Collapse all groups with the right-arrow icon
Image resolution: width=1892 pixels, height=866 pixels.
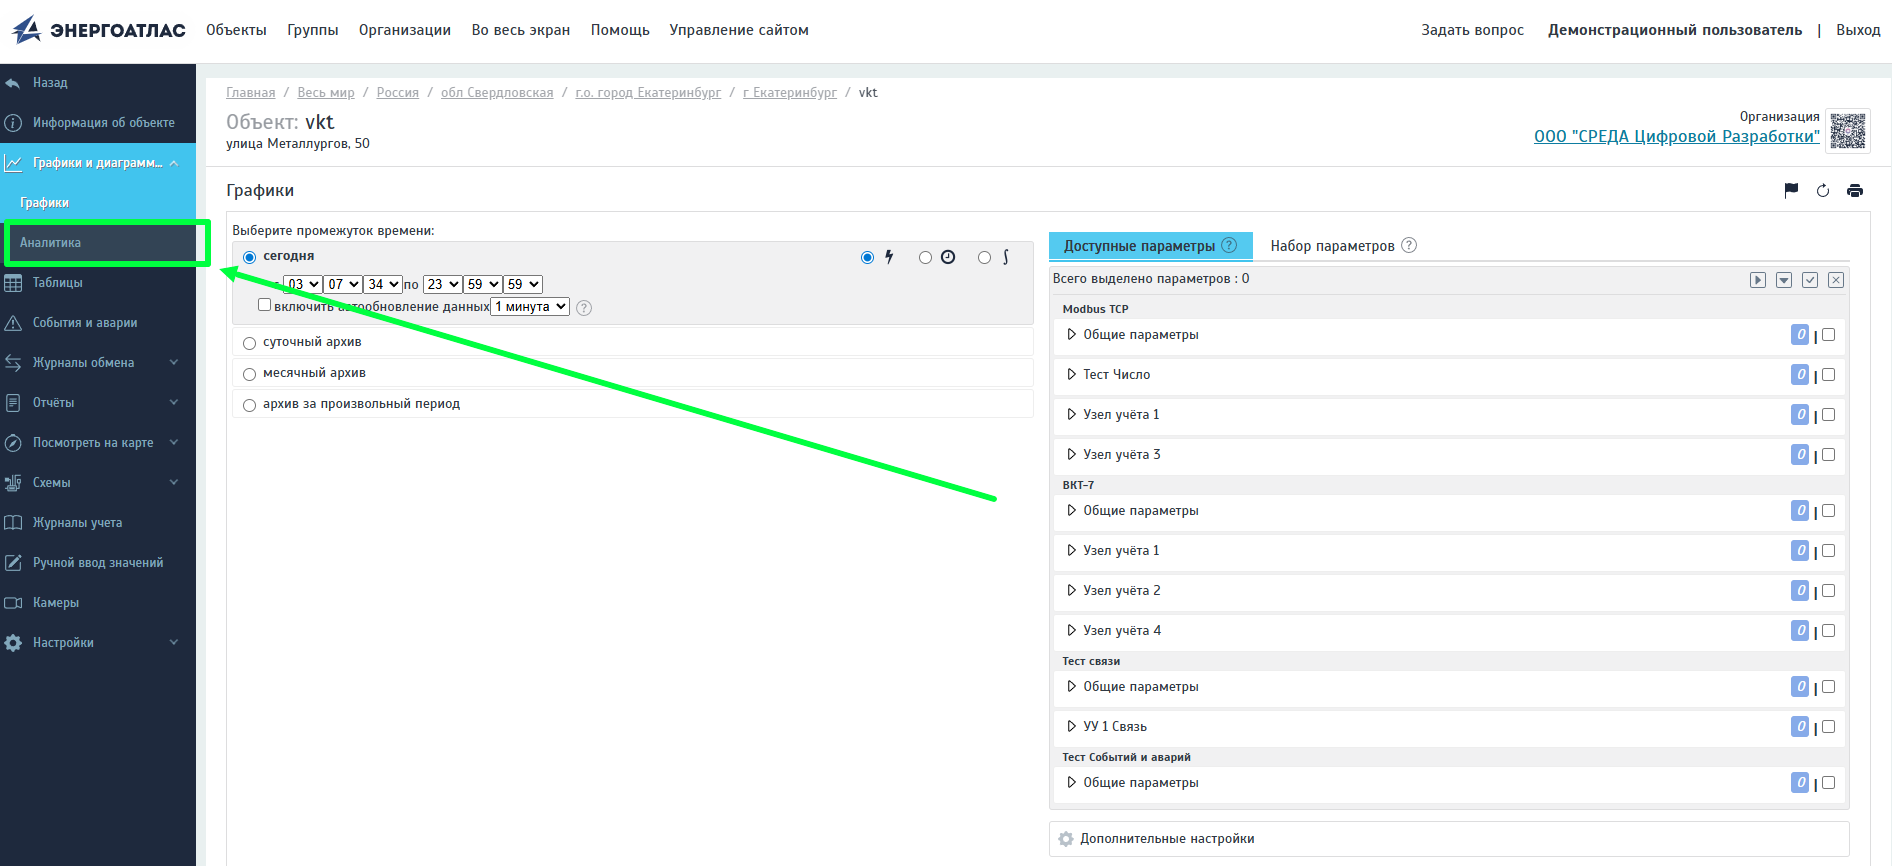click(1758, 280)
